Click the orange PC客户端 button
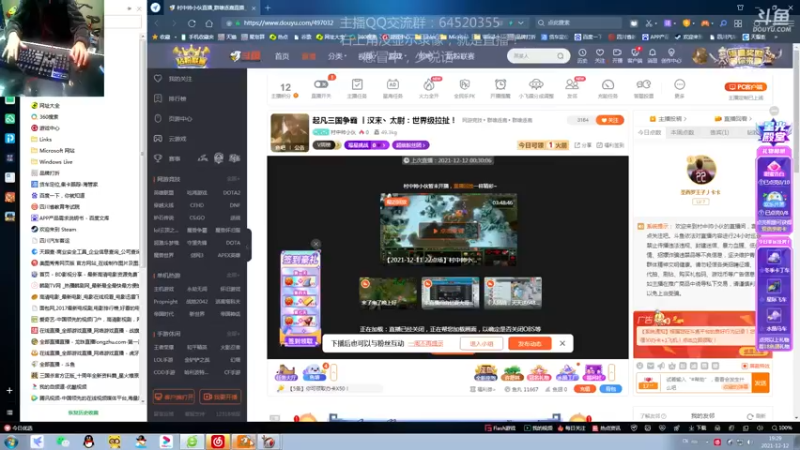800x450 pixels. tap(746, 87)
